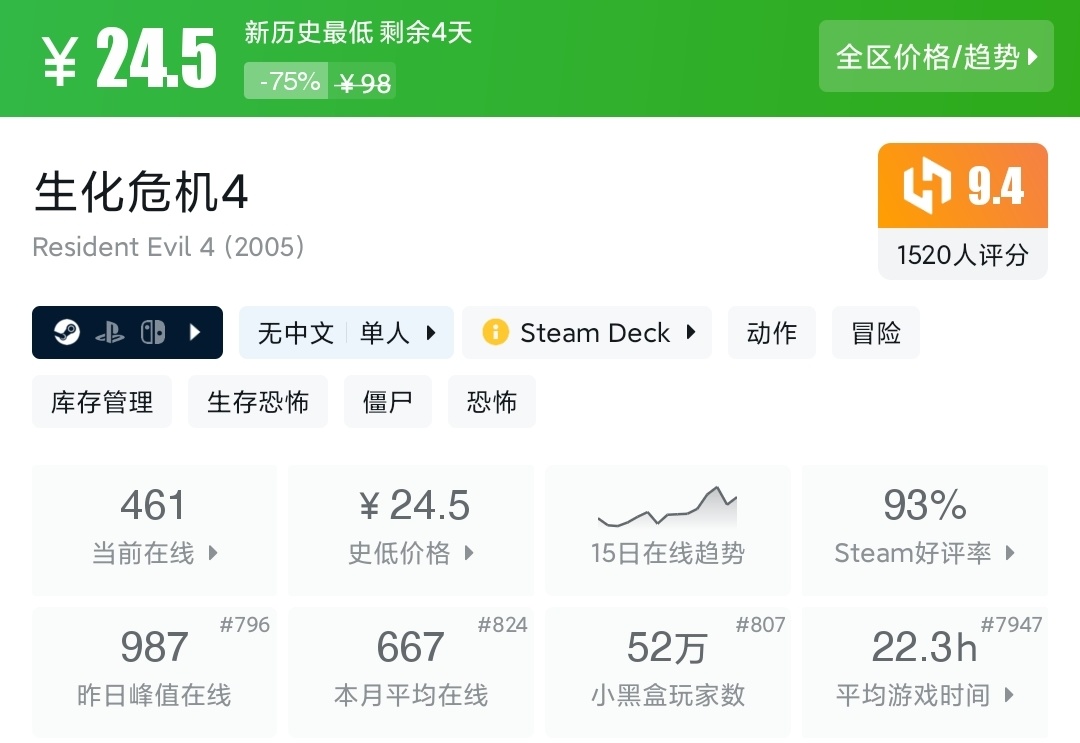Viewport: 1080px width, 743px height.
Task: Select the 冒险 genre tag
Action: coord(875,333)
